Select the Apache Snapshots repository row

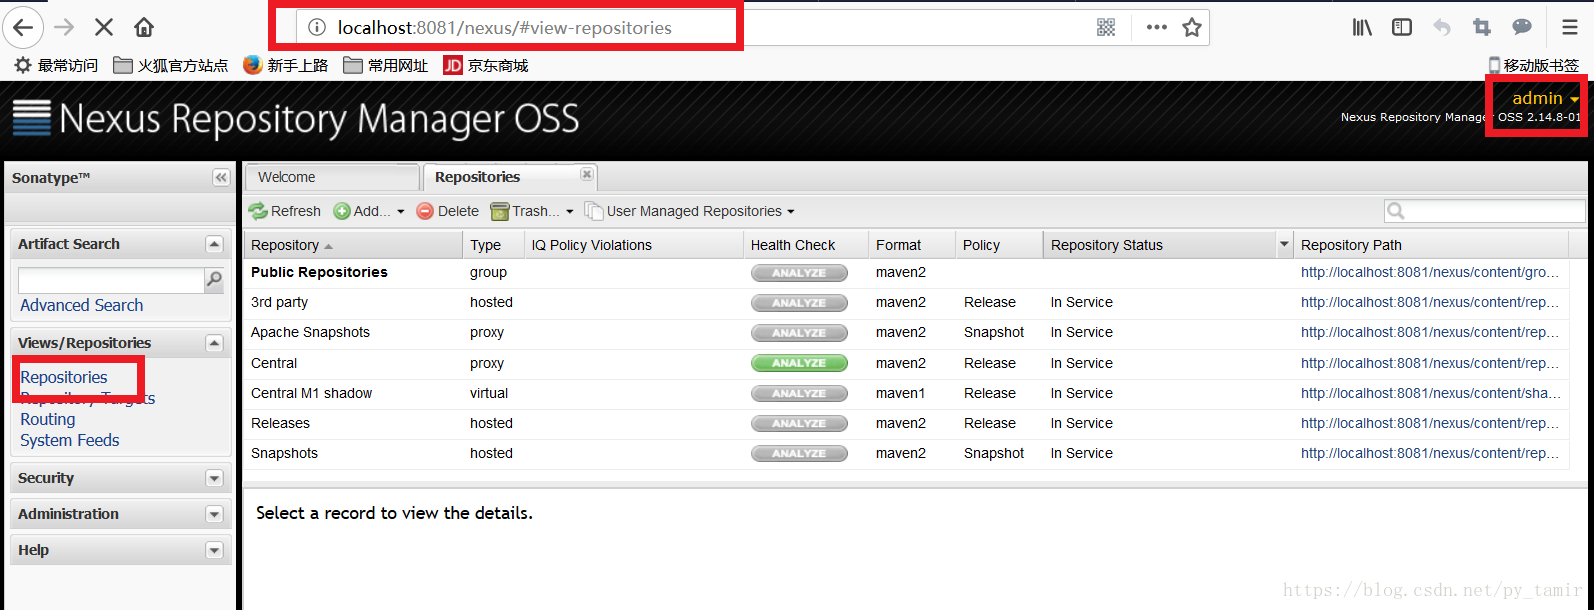click(x=907, y=333)
